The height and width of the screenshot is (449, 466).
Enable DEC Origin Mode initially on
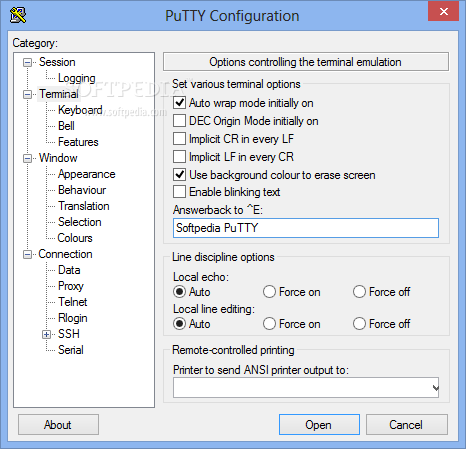(x=179, y=121)
